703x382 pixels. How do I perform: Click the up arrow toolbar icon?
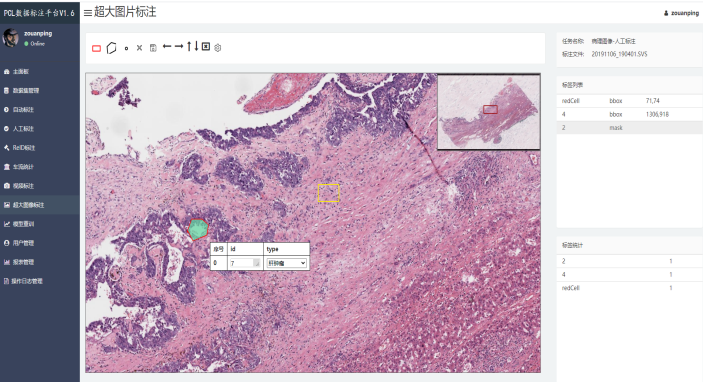point(189,46)
